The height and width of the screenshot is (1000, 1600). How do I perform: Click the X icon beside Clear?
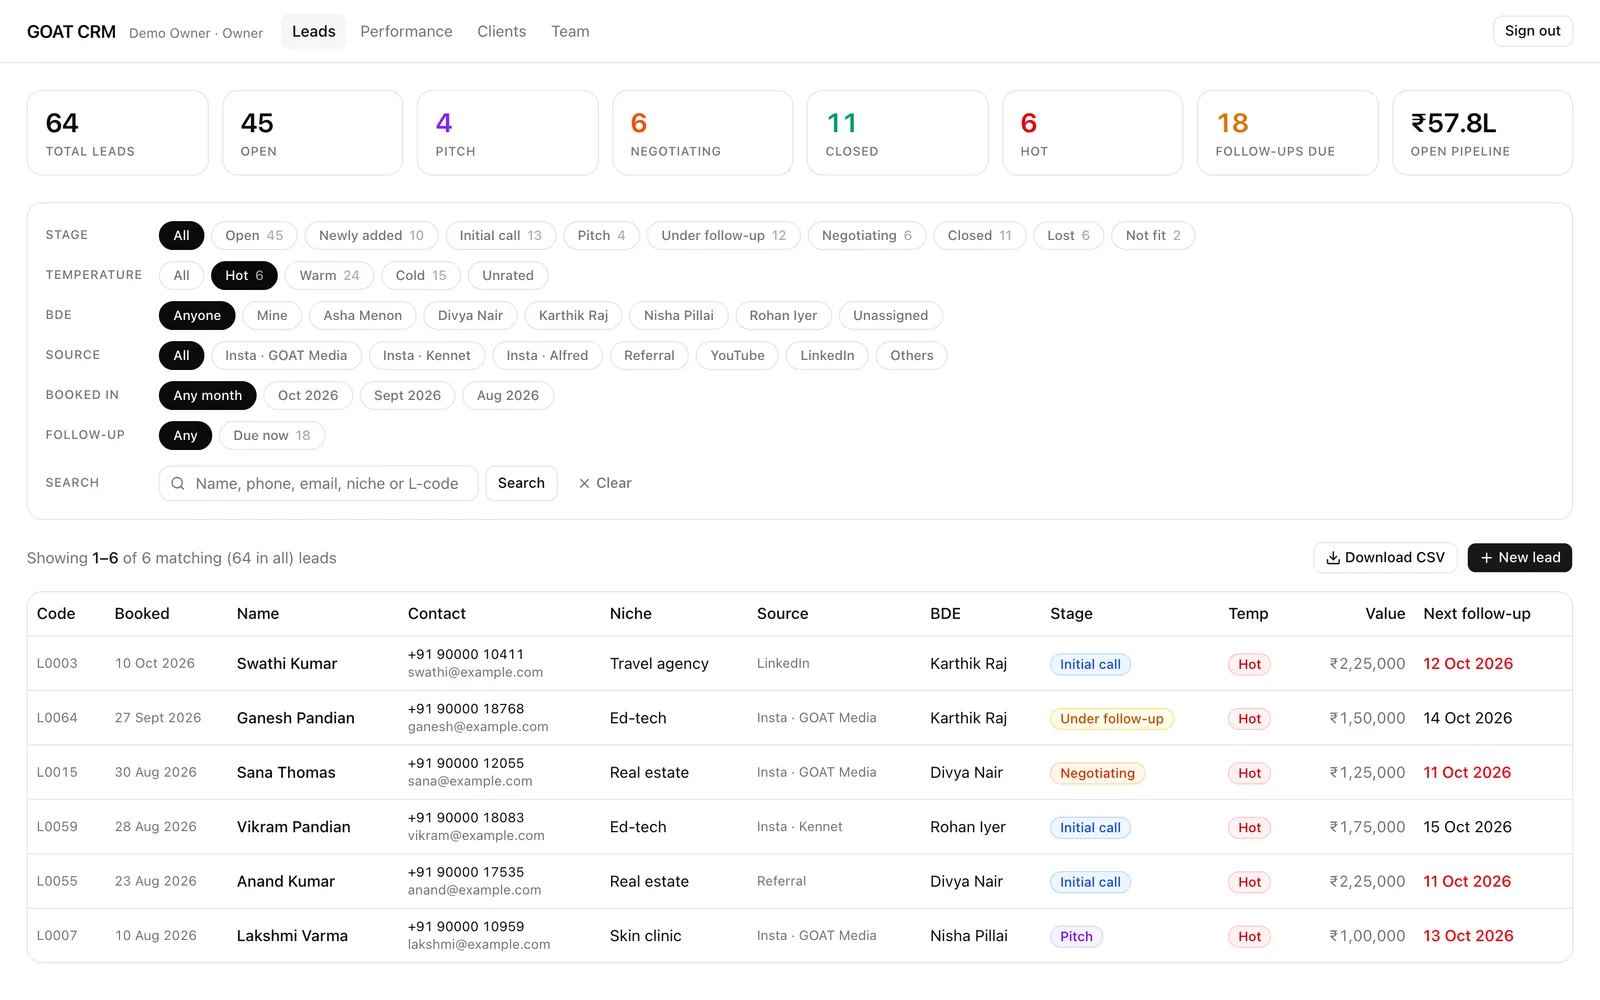(x=584, y=483)
